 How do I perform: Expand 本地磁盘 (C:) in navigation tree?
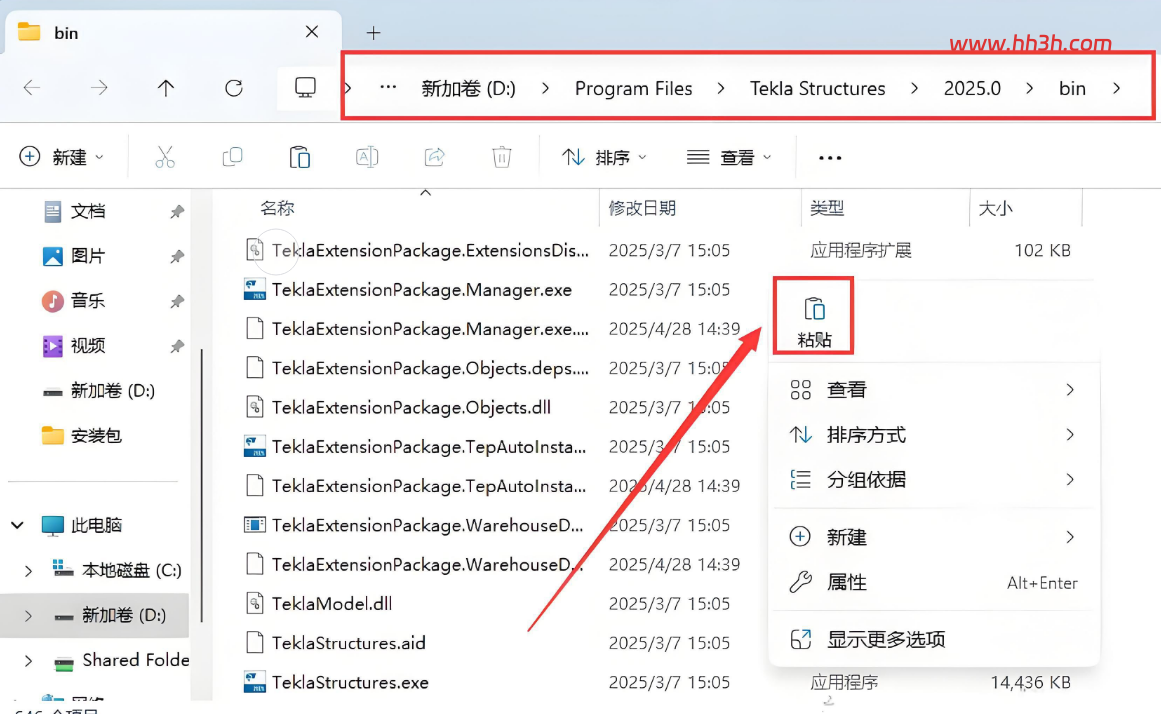tap(28, 570)
